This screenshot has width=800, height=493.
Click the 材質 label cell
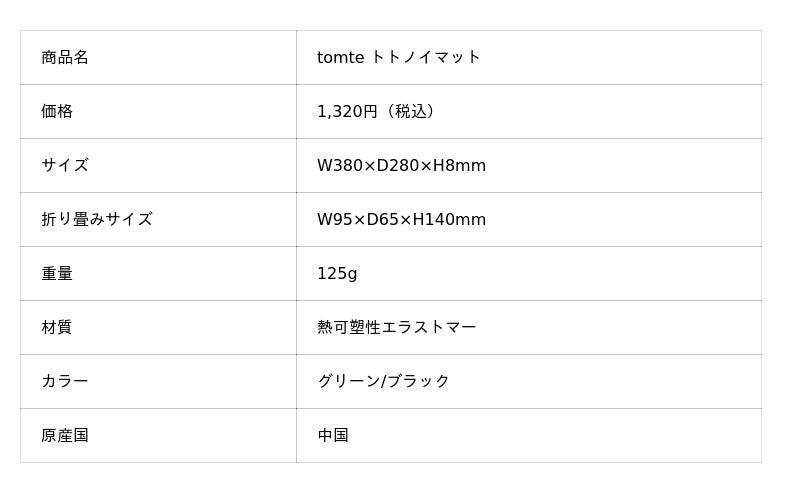[x=57, y=327]
